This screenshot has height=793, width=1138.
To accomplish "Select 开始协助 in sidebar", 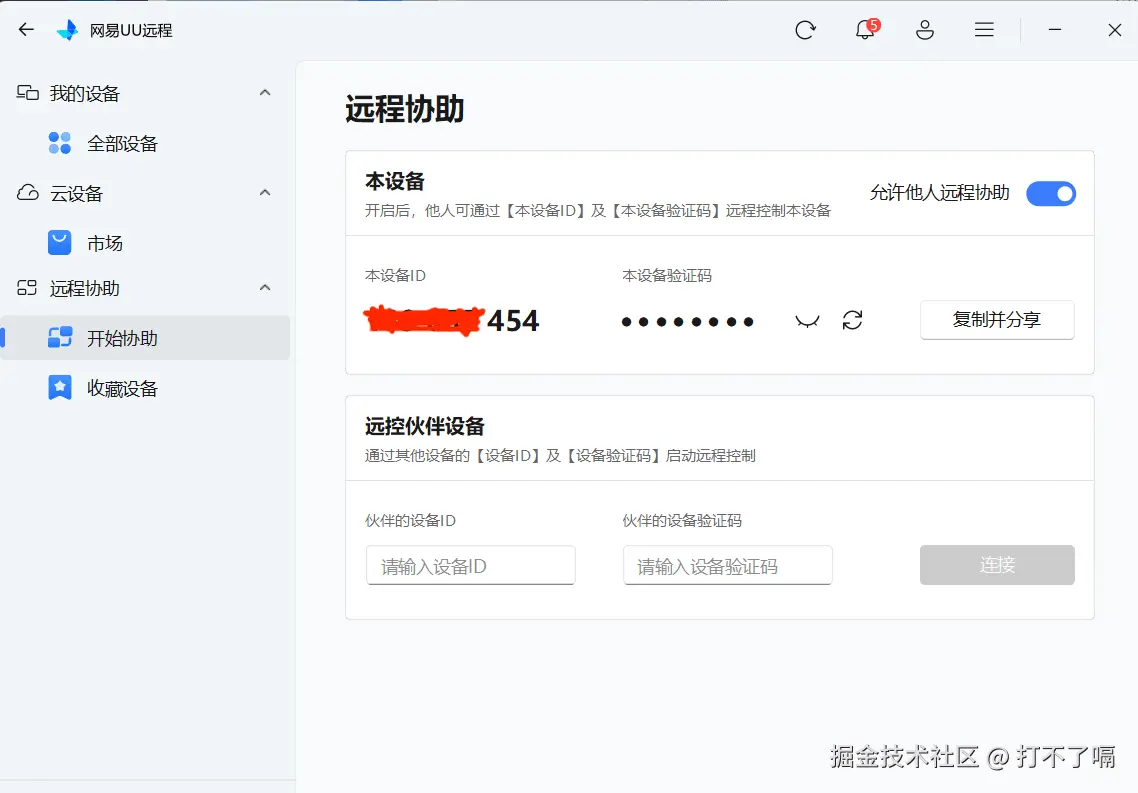I will coord(145,338).
